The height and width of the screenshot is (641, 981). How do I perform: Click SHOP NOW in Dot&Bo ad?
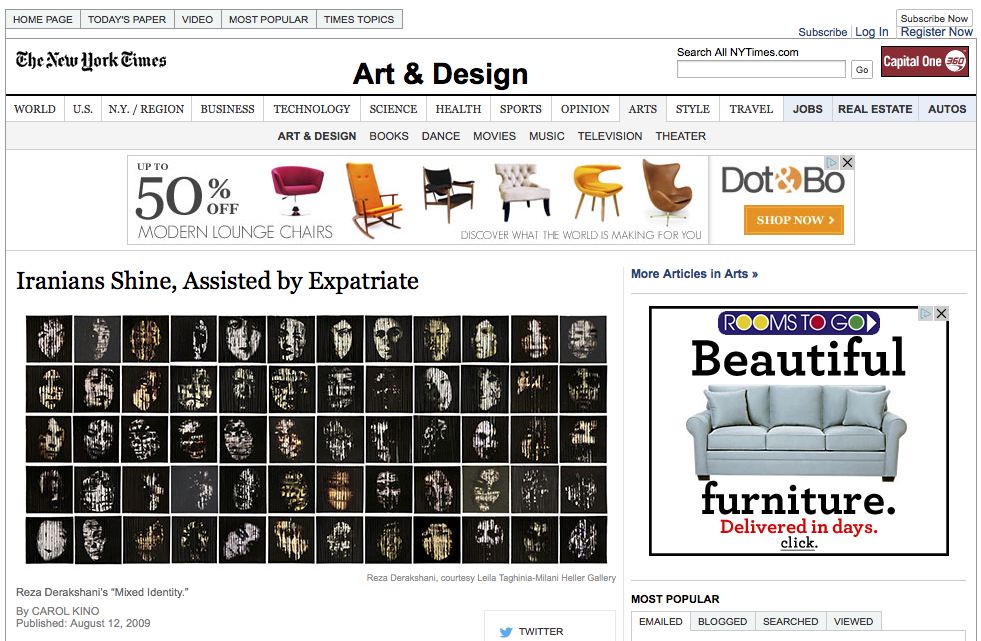pyautogui.click(x=794, y=220)
